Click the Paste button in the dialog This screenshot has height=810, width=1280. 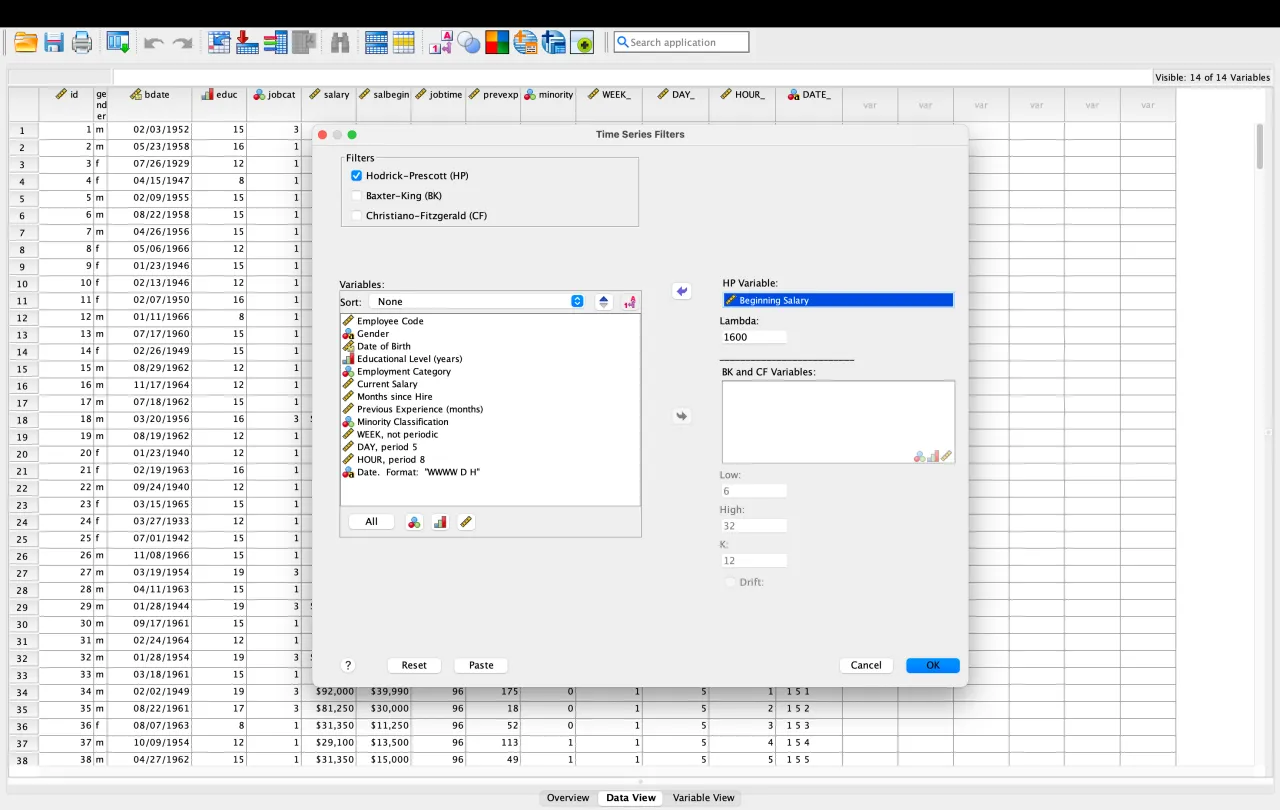(481, 665)
